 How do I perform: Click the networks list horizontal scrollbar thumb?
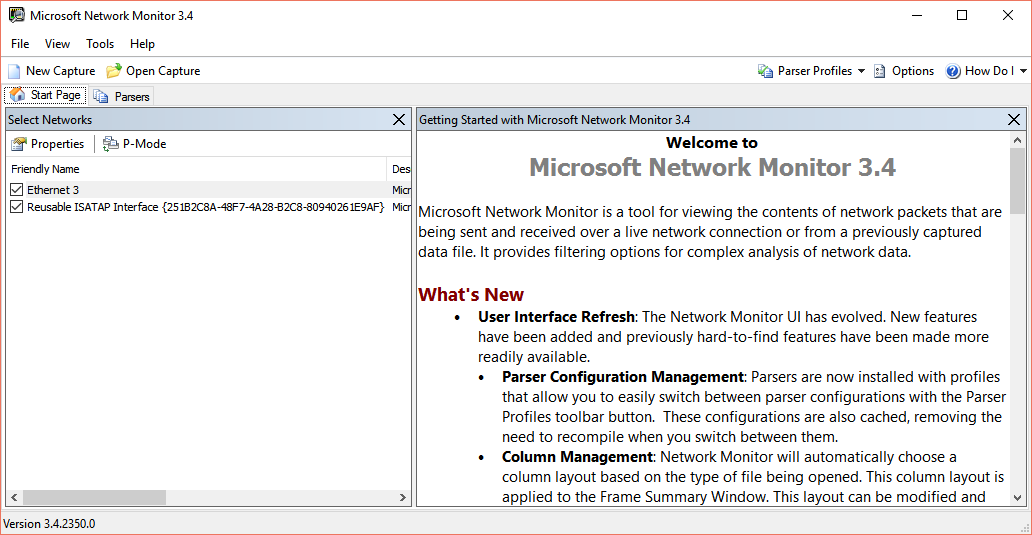click(94, 497)
